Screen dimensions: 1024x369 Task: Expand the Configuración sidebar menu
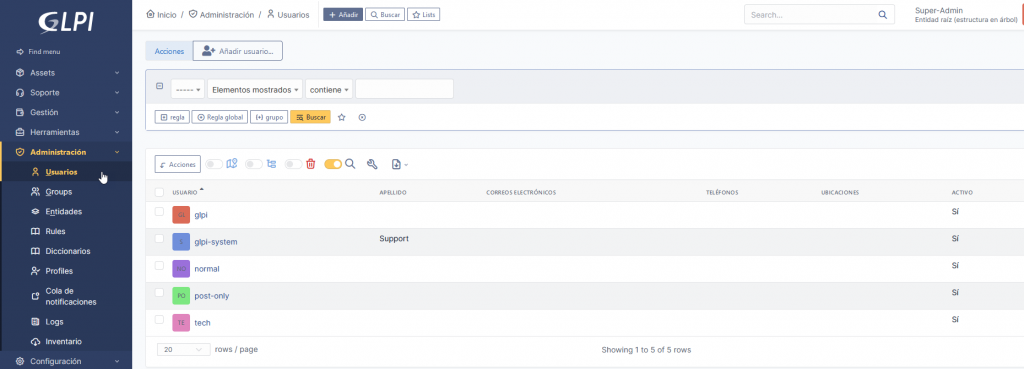click(x=66, y=361)
